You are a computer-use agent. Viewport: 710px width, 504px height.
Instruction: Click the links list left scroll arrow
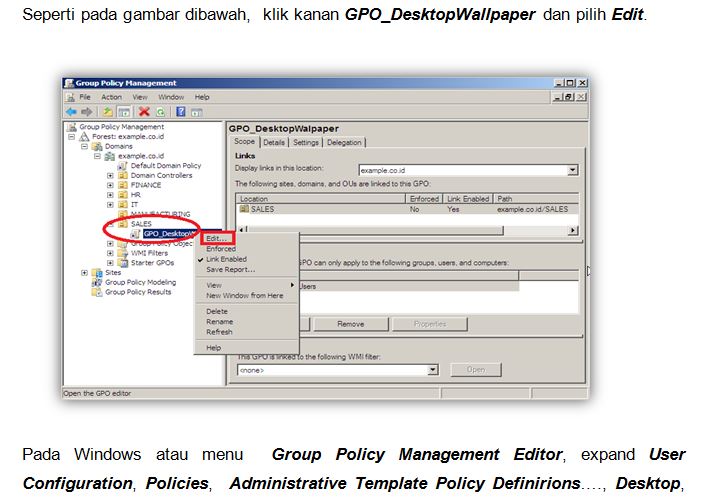(242, 230)
